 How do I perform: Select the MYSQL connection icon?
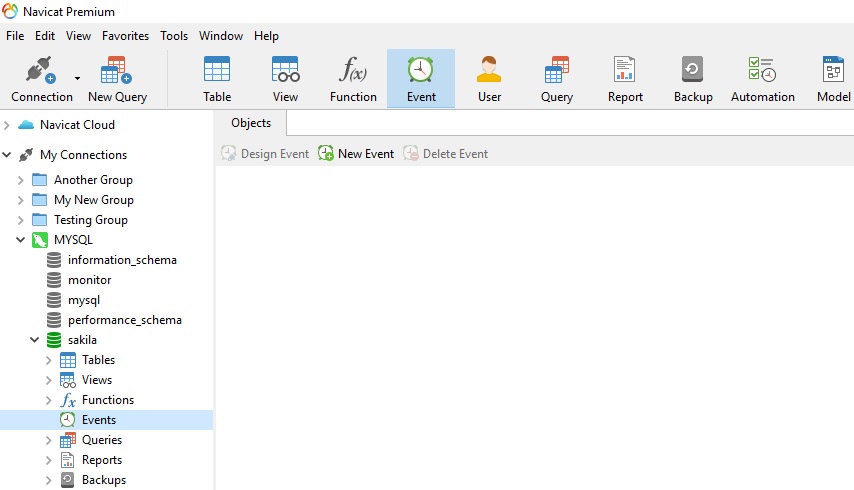point(40,240)
